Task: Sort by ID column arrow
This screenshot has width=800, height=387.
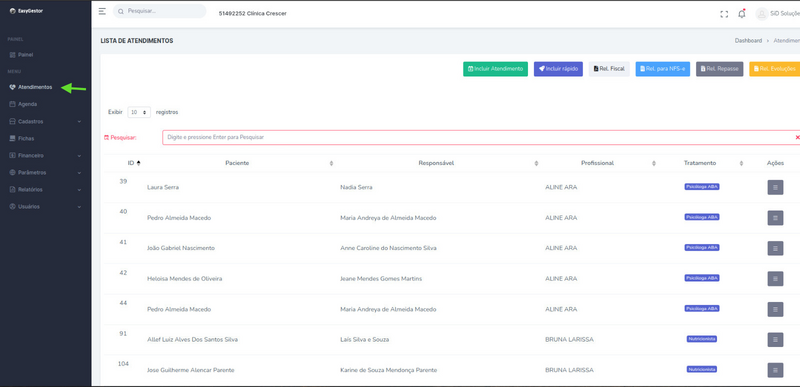Action: pos(138,163)
